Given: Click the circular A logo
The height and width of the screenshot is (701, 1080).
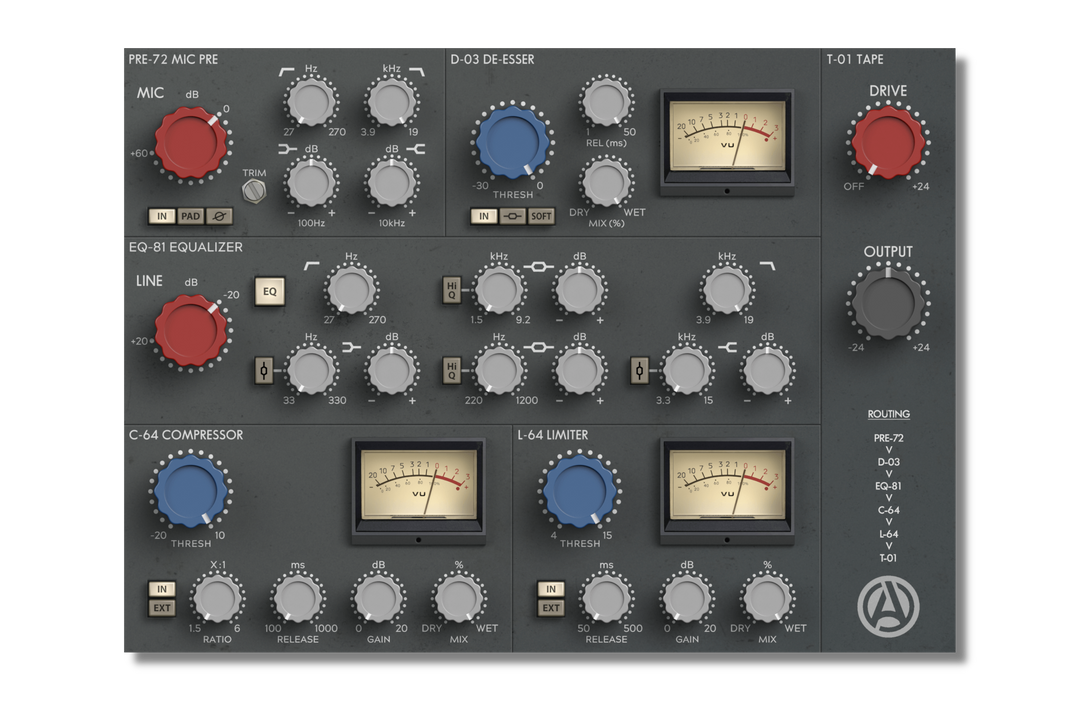Looking at the screenshot, I should point(889,607).
